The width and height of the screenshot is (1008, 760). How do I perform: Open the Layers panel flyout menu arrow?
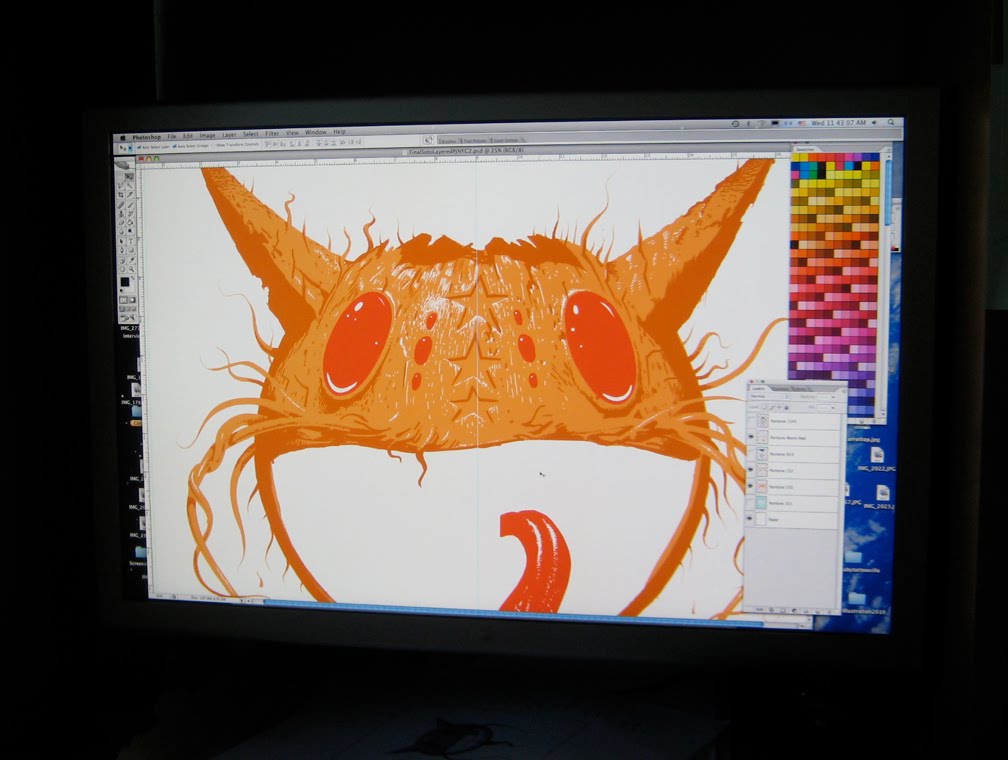pos(844,390)
